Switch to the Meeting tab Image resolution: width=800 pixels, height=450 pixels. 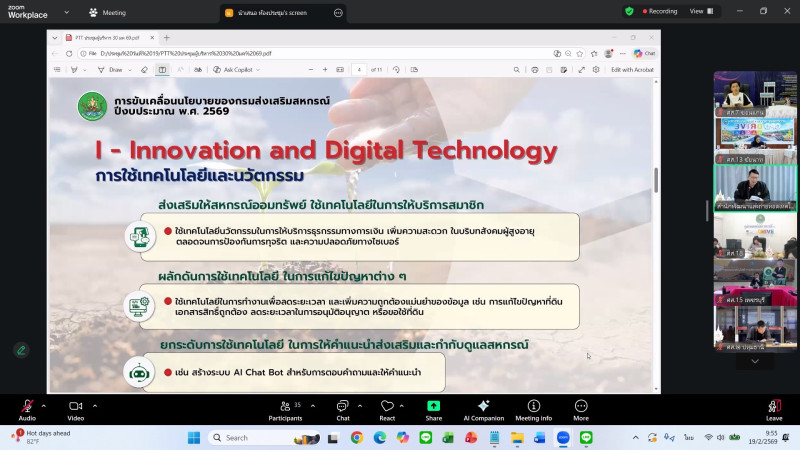[108, 12]
